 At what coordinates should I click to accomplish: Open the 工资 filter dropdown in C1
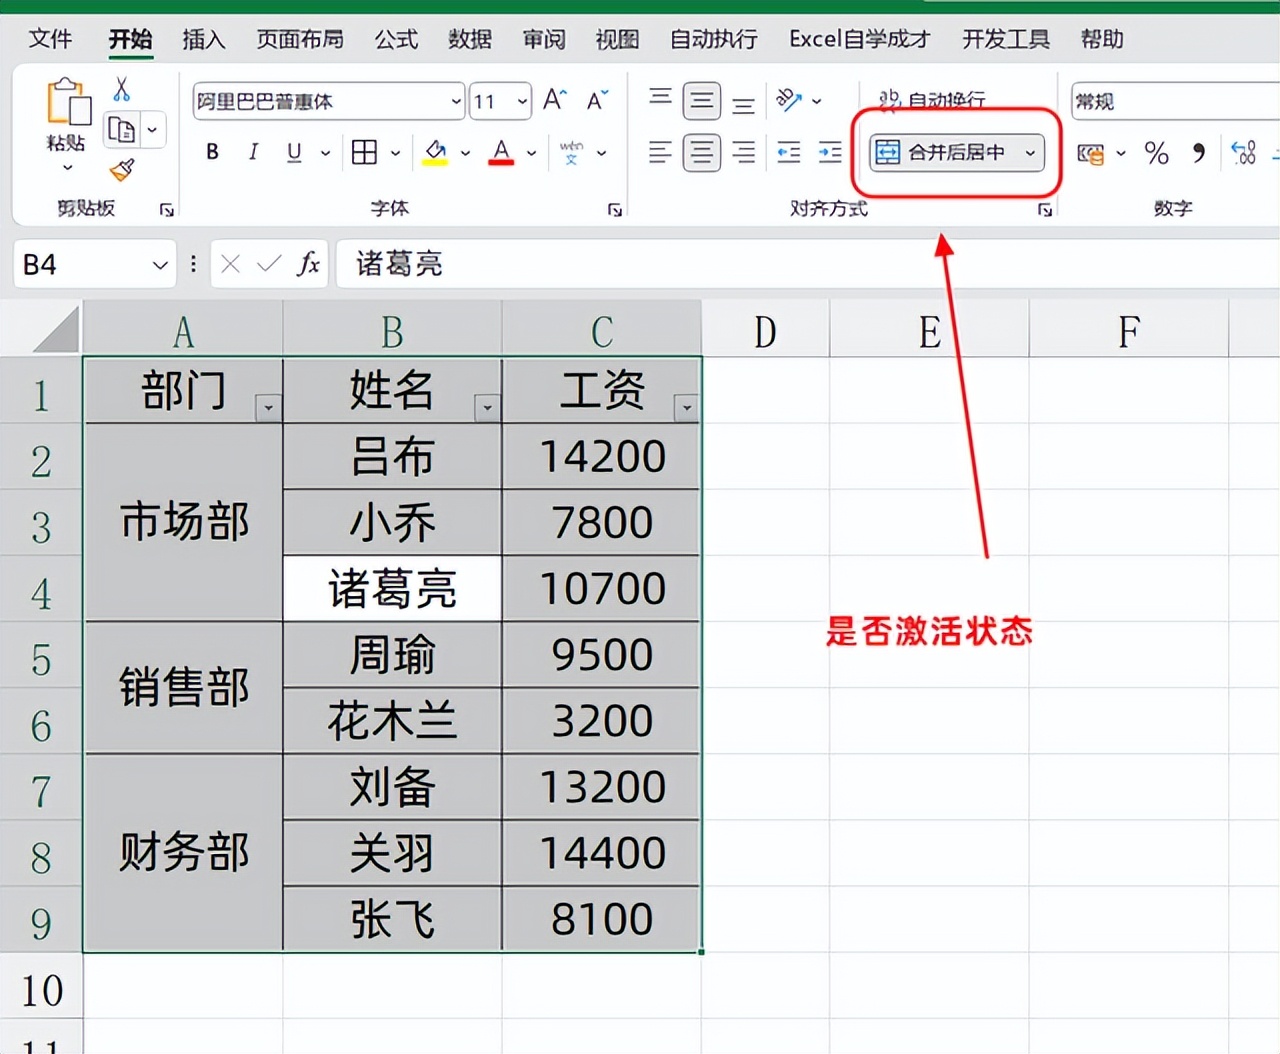686,408
